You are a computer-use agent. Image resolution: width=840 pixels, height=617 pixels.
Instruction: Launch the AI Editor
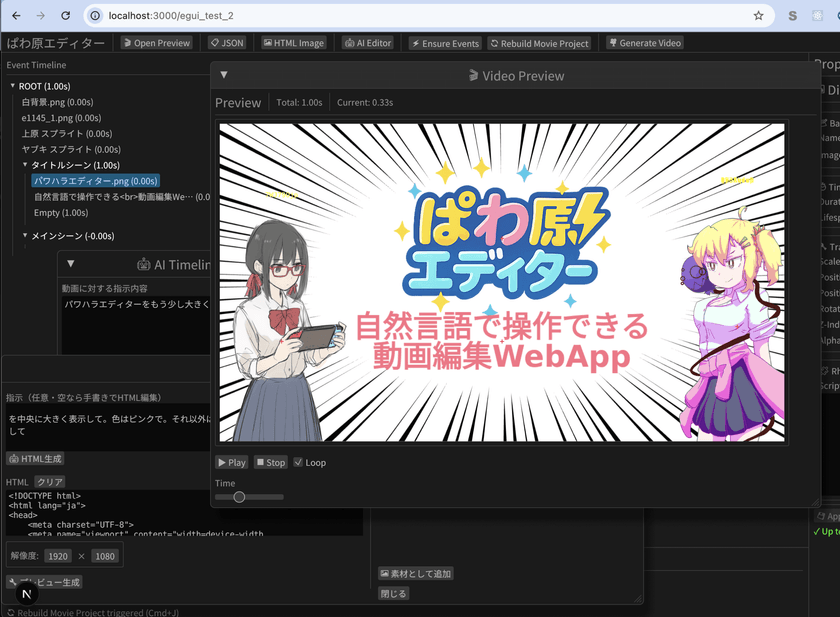pyautogui.click(x=367, y=43)
